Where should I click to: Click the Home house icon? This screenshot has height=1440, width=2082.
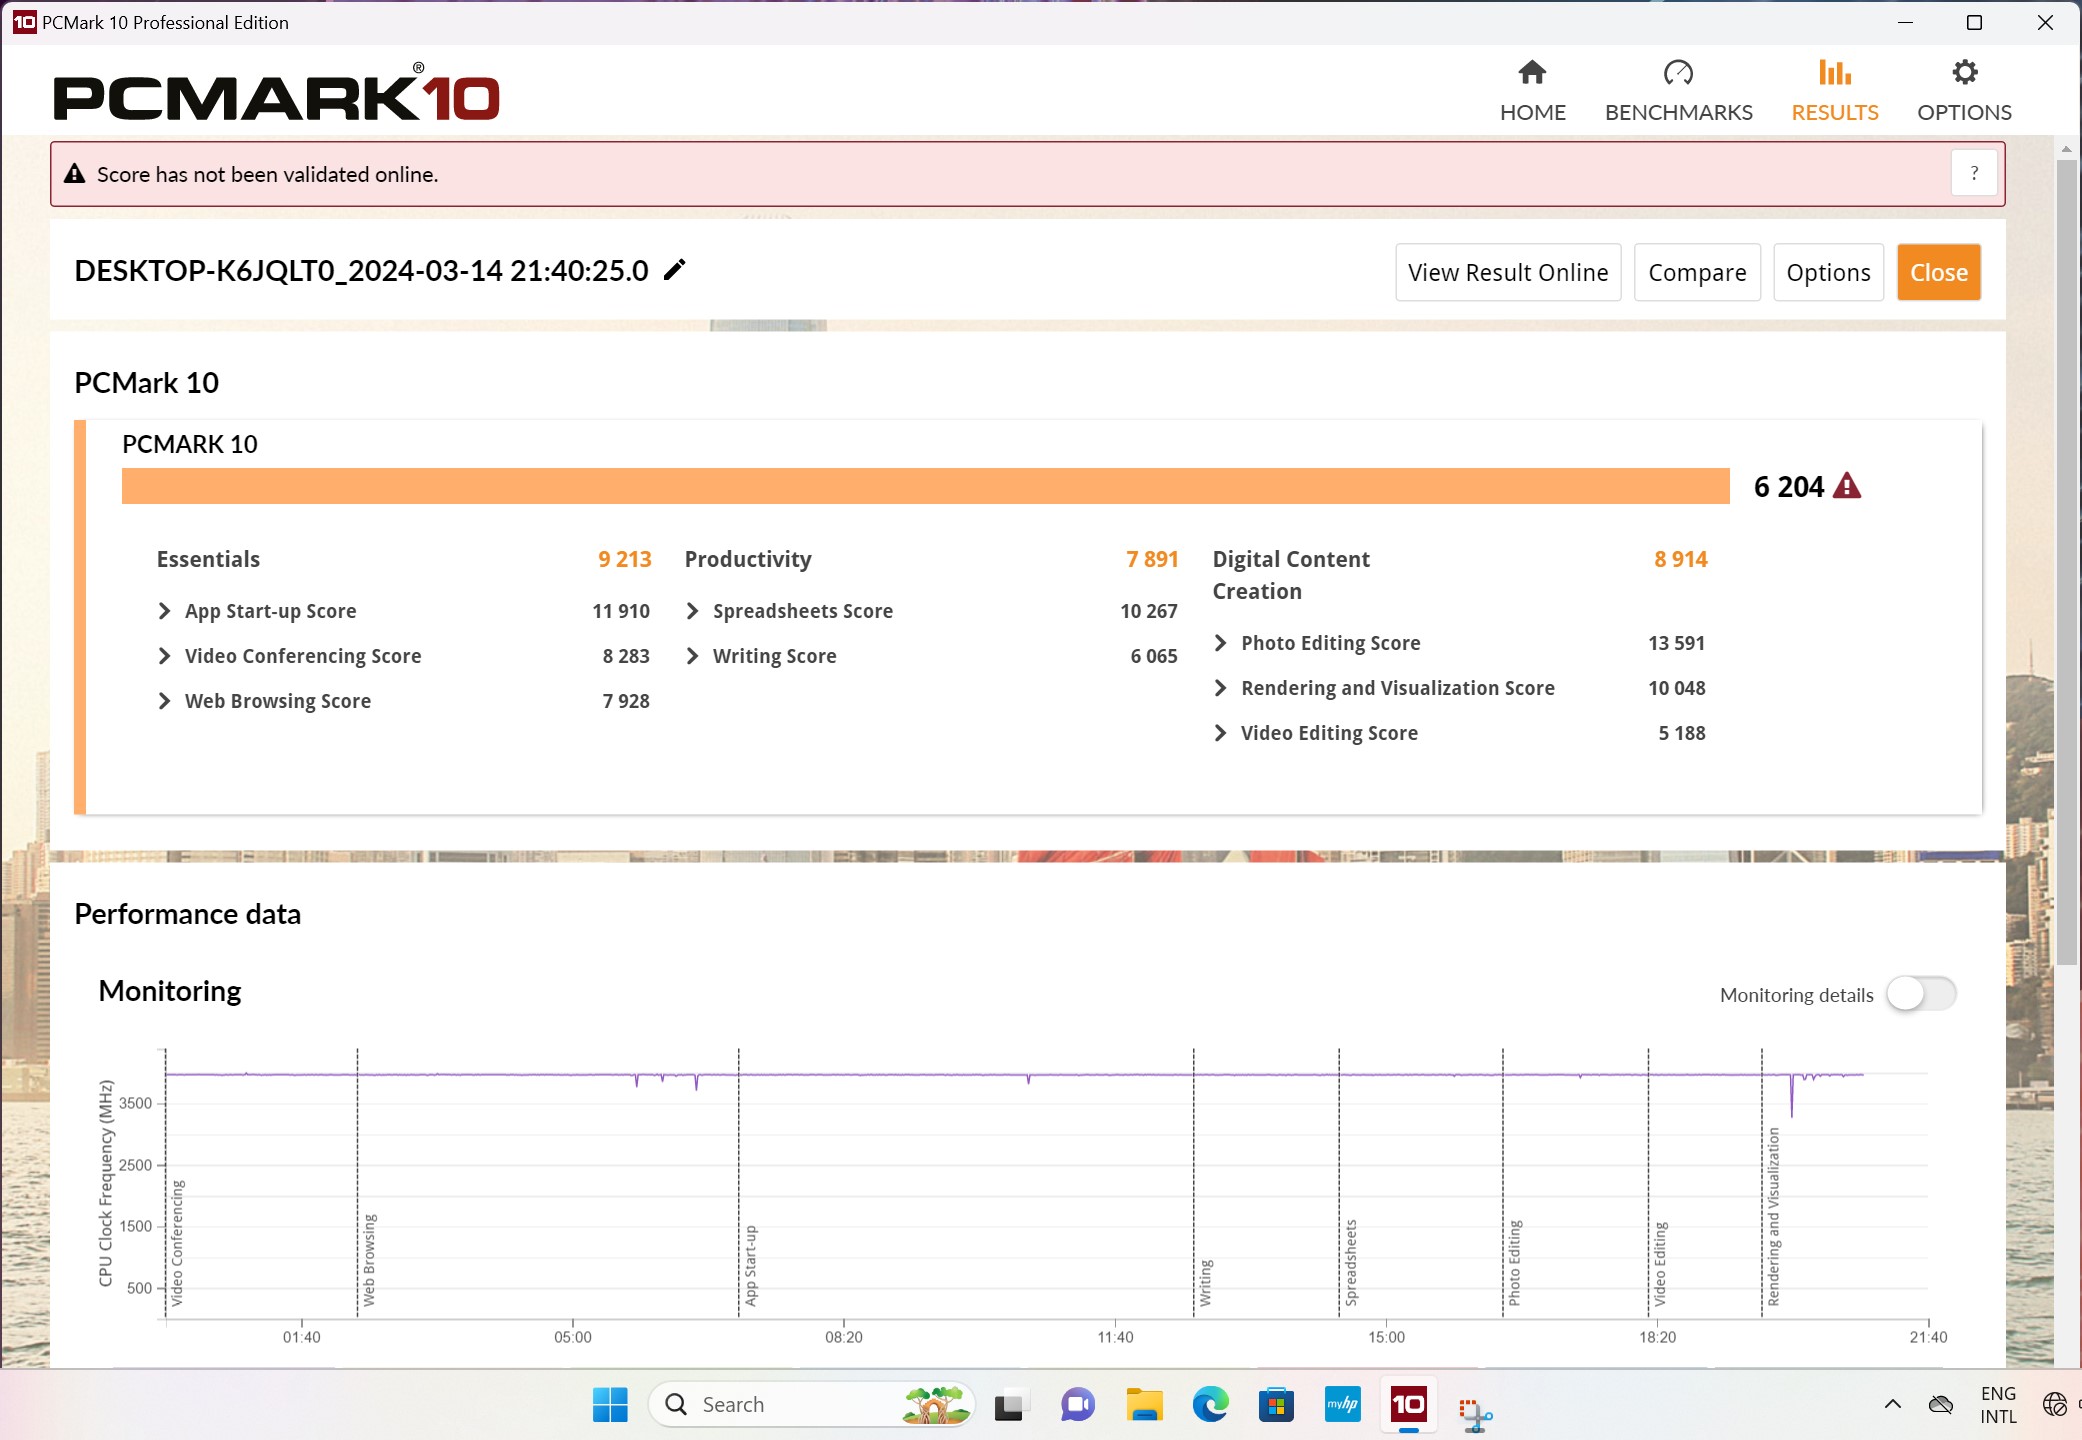coord(1532,72)
